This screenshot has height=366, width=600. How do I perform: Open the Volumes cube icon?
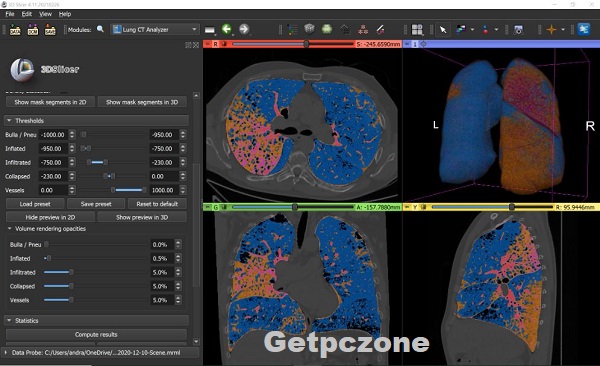click(309, 29)
